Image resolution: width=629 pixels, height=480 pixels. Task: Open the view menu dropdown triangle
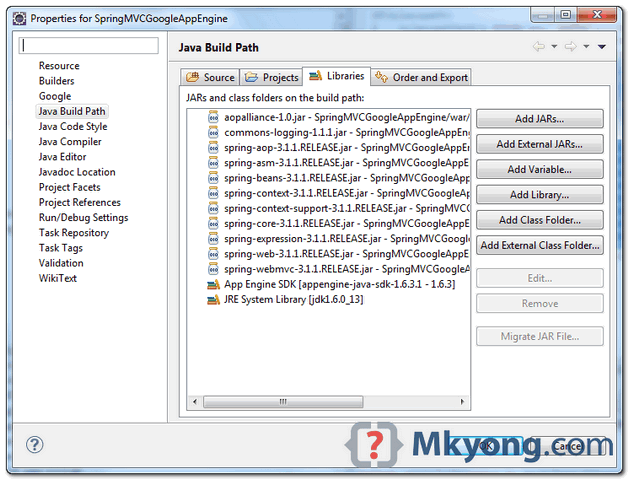pos(601,47)
